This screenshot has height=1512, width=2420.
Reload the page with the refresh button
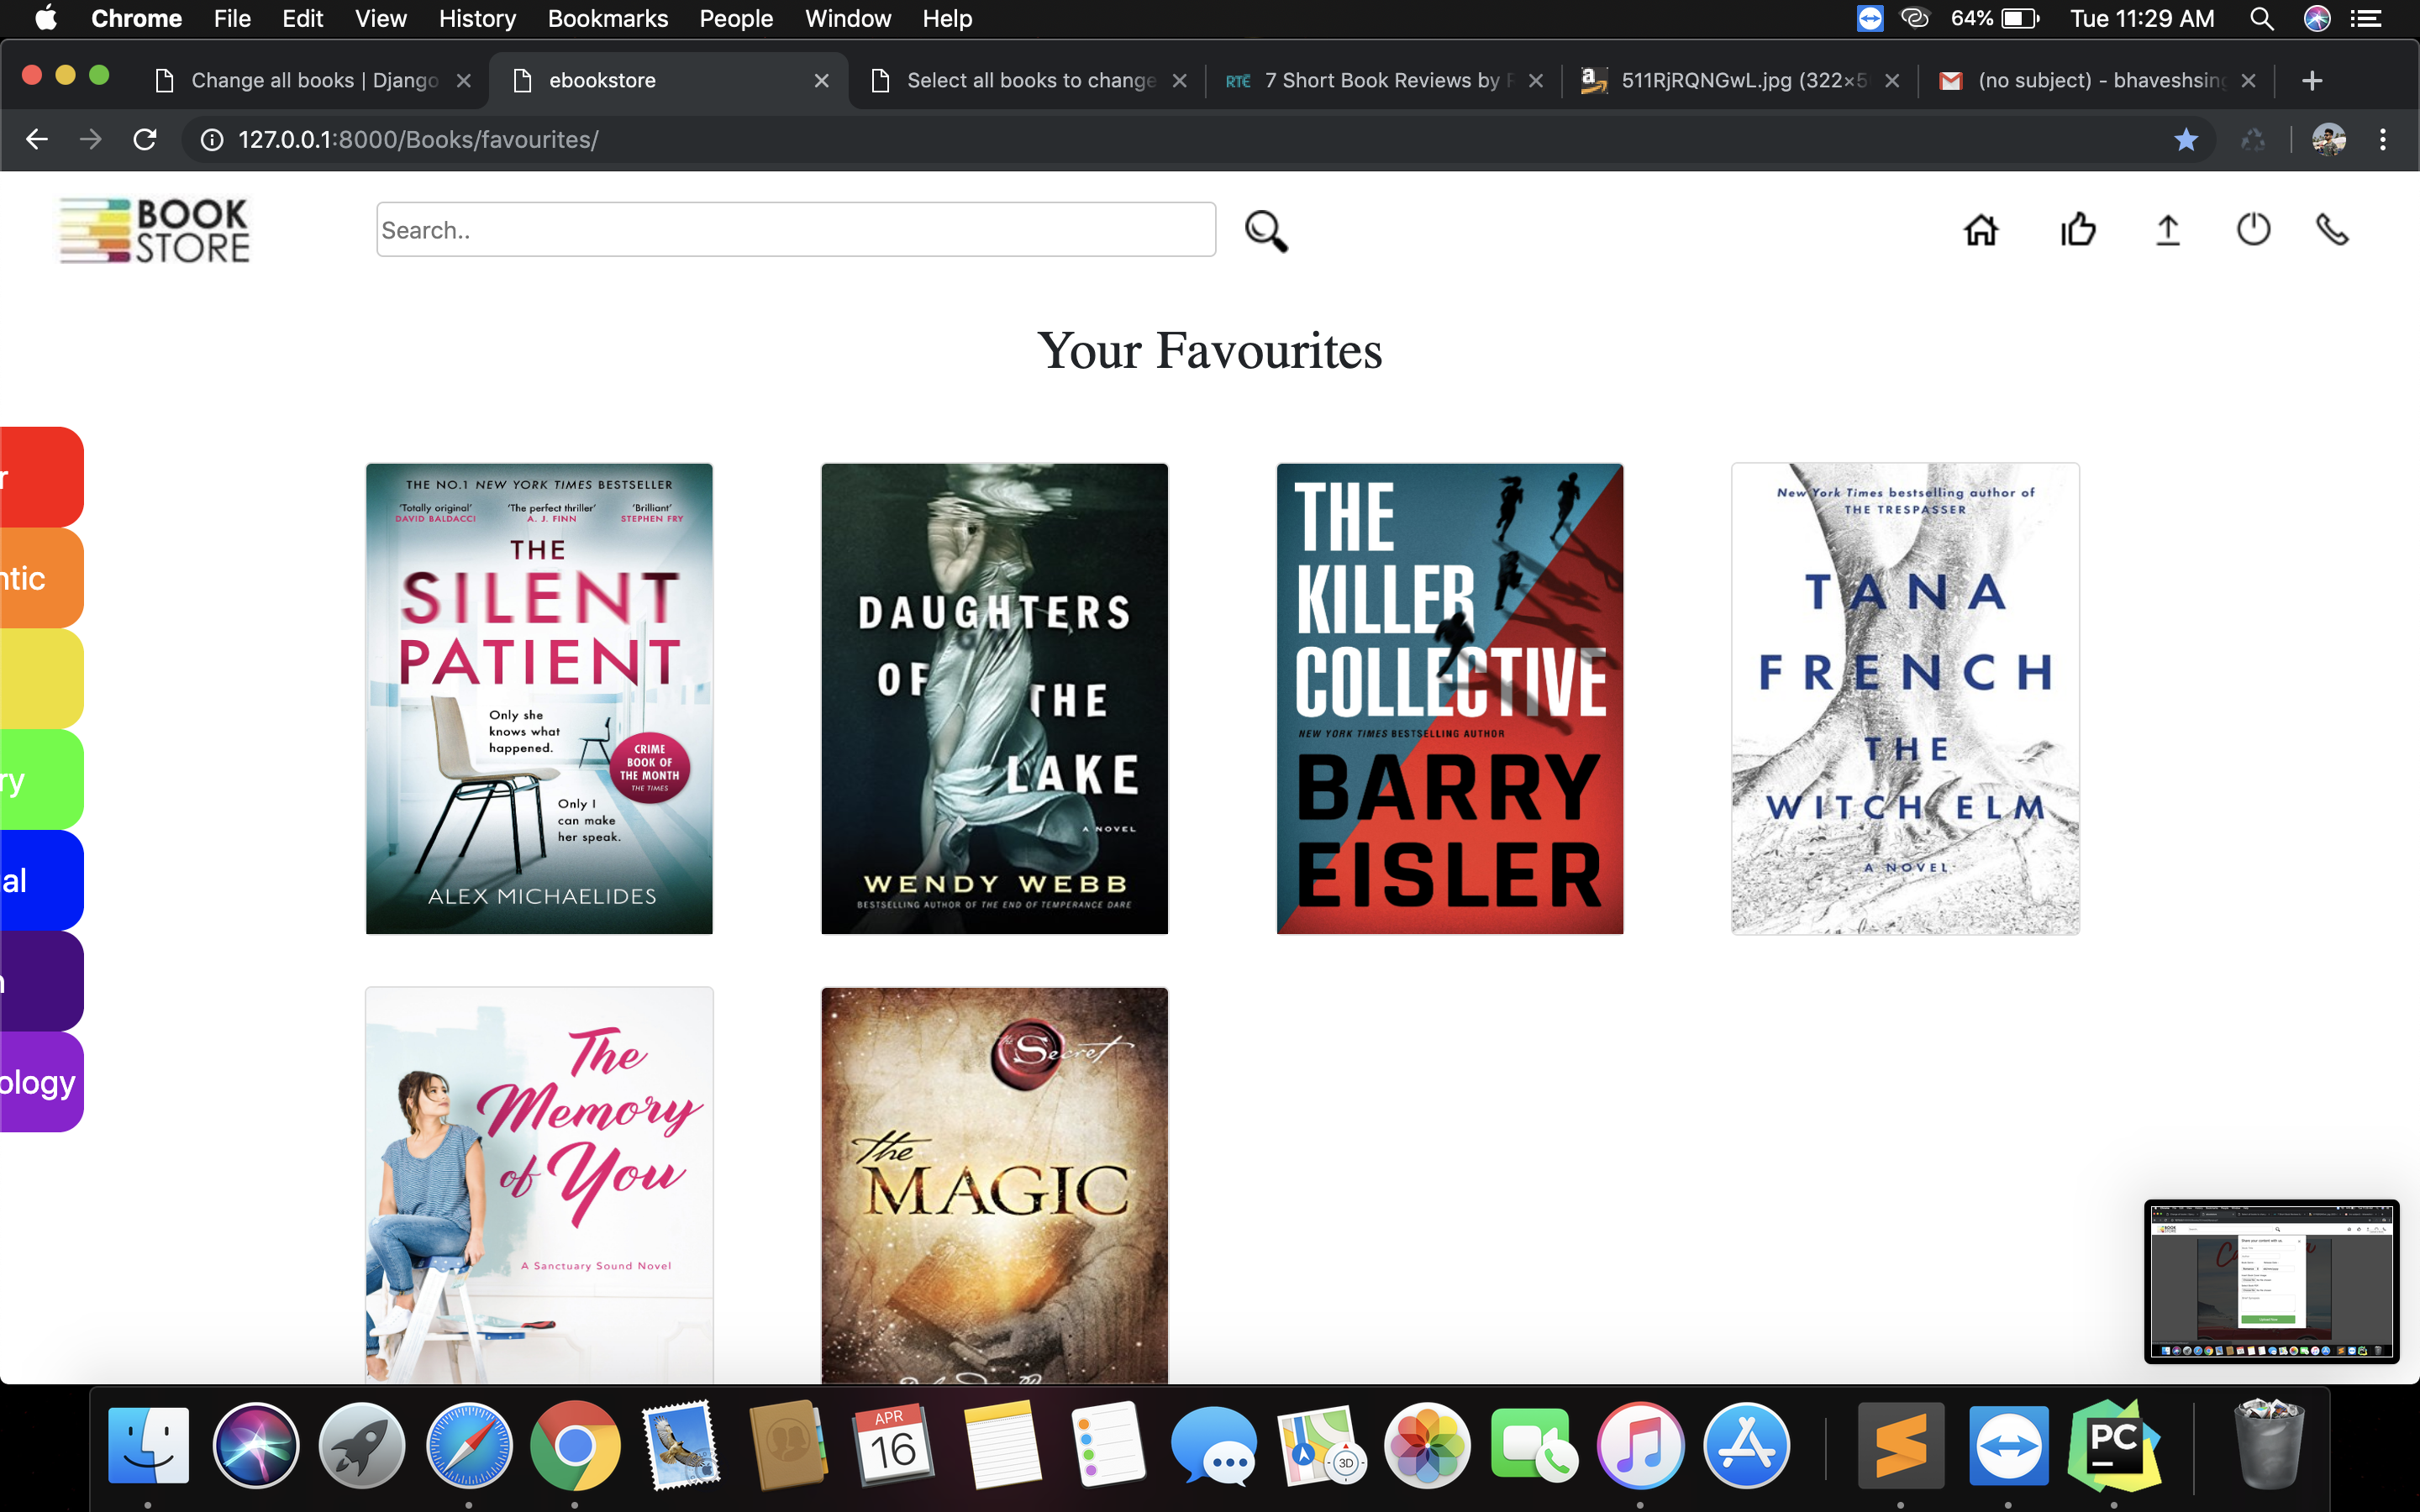tap(145, 140)
